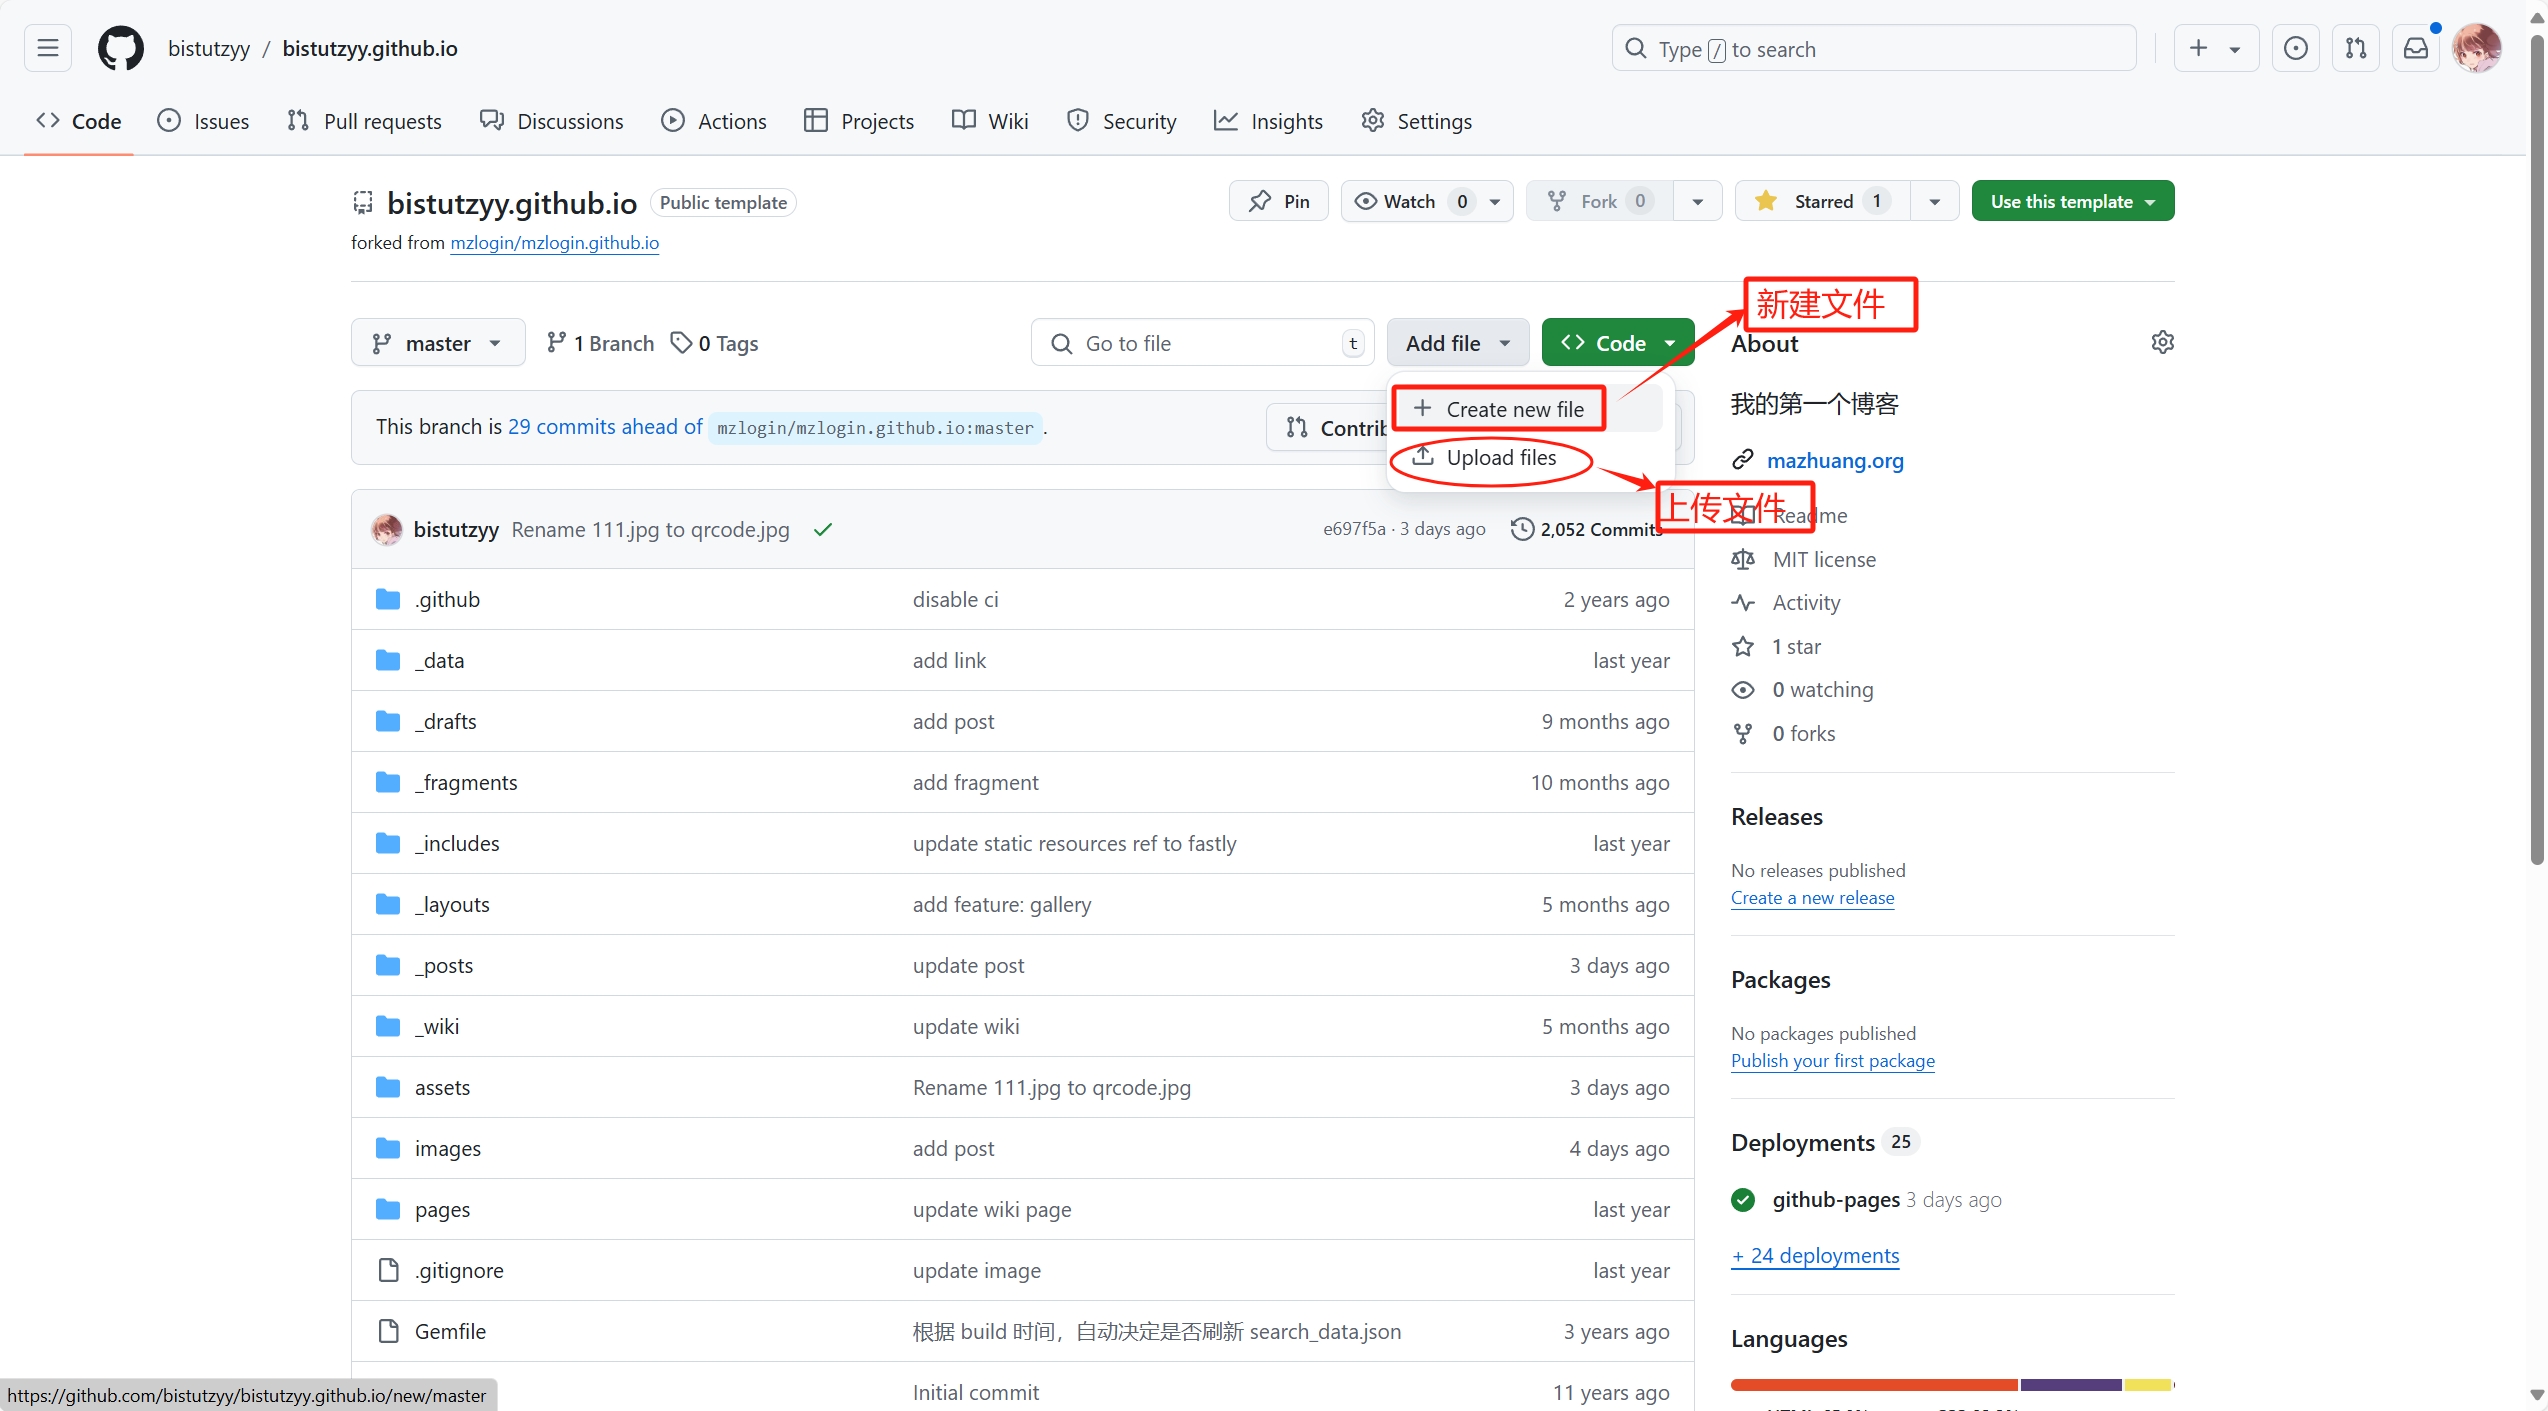
Task: Click the _drafts folder icon
Action: click(x=388, y=721)
